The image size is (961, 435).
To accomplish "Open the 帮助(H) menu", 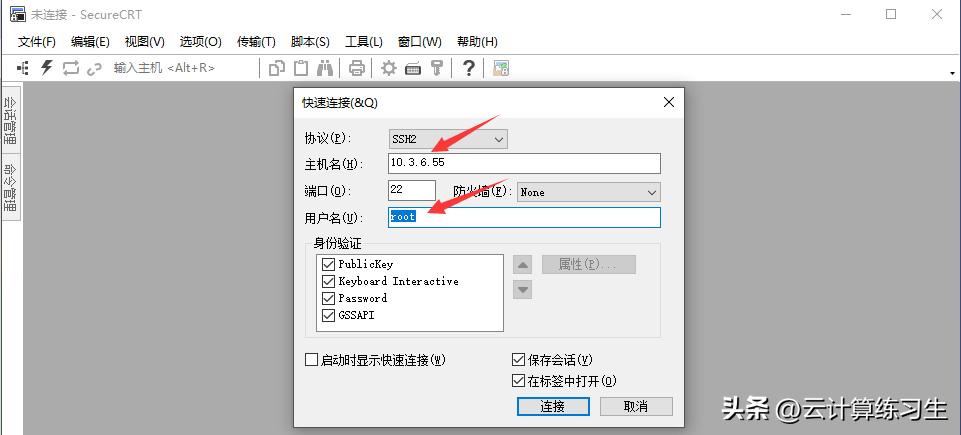I will pyautogui.click(x=477, y=42).
